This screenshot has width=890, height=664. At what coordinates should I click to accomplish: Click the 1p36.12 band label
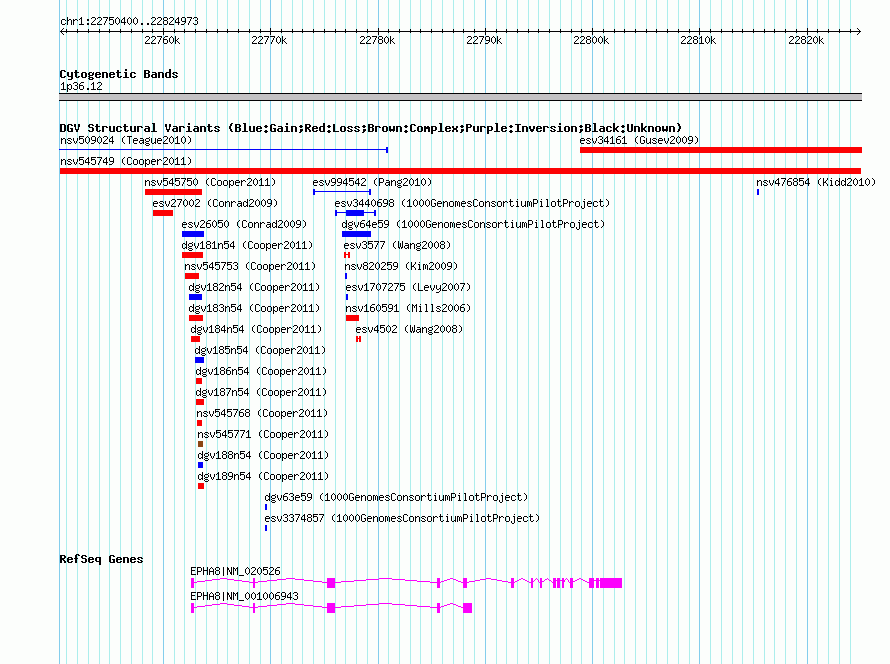pos(81,86)
